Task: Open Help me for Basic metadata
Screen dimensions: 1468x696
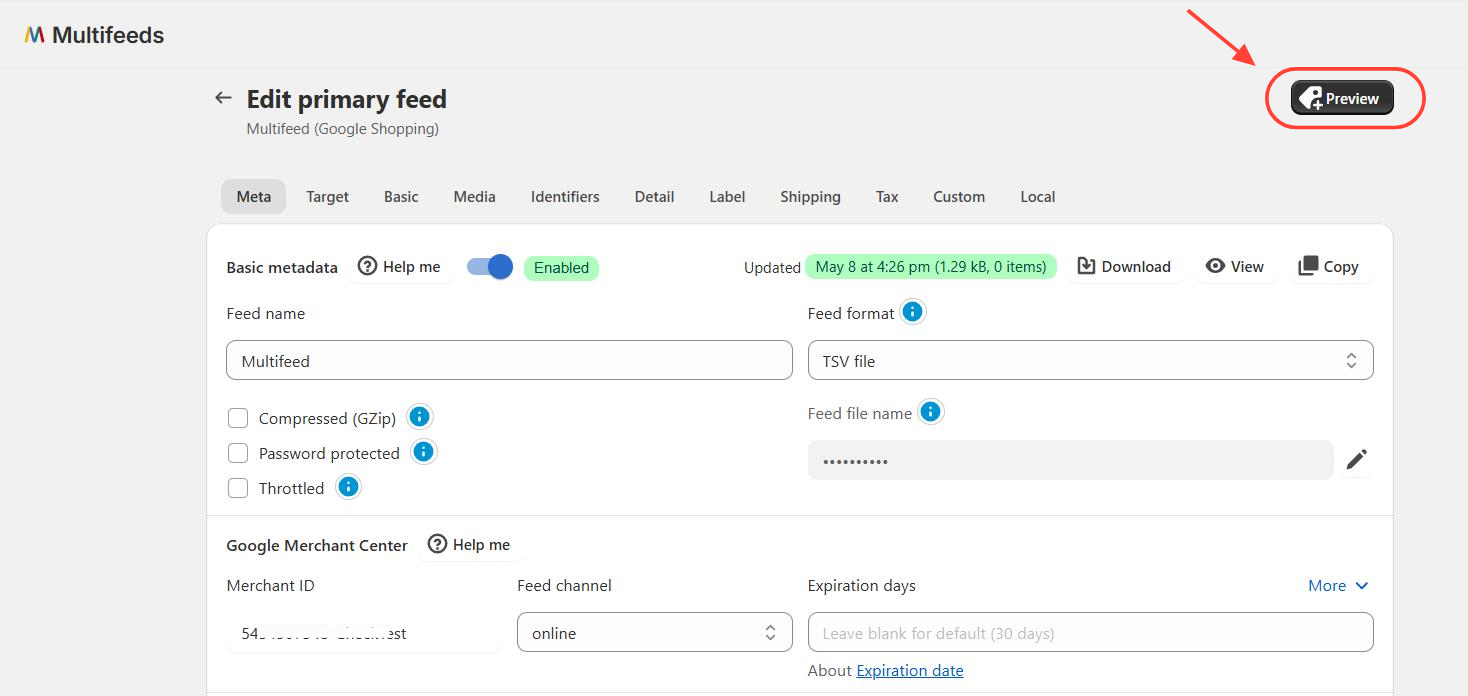Action: point(399,267)
